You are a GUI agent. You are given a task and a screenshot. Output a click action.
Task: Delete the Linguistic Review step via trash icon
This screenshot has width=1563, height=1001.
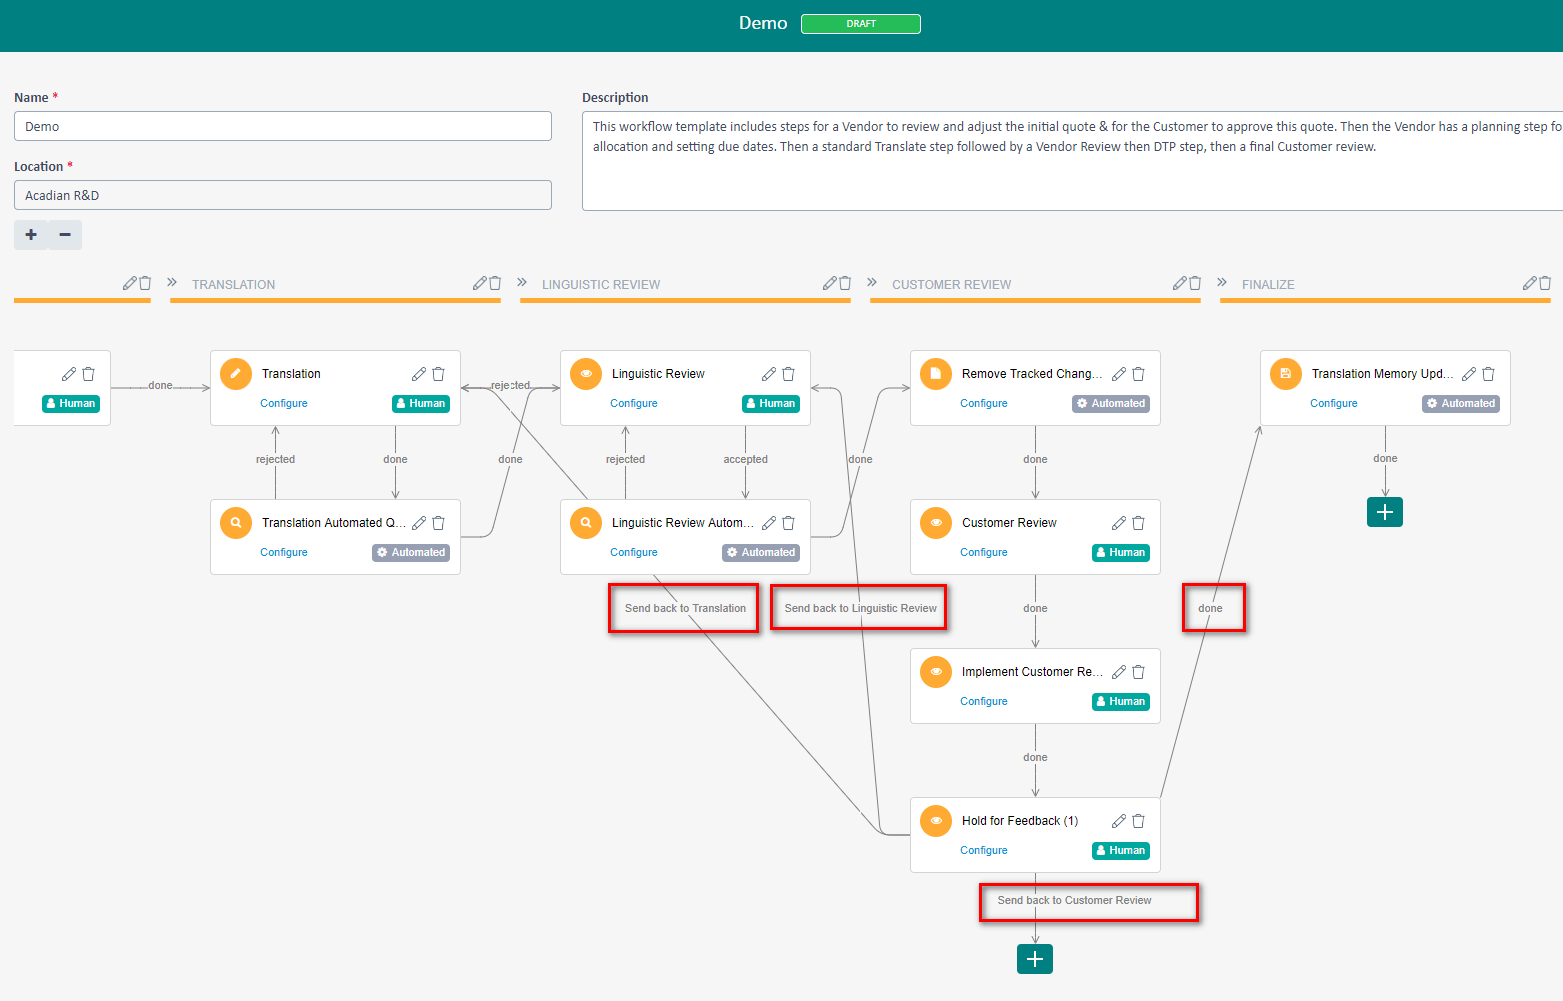pos(788,374)
